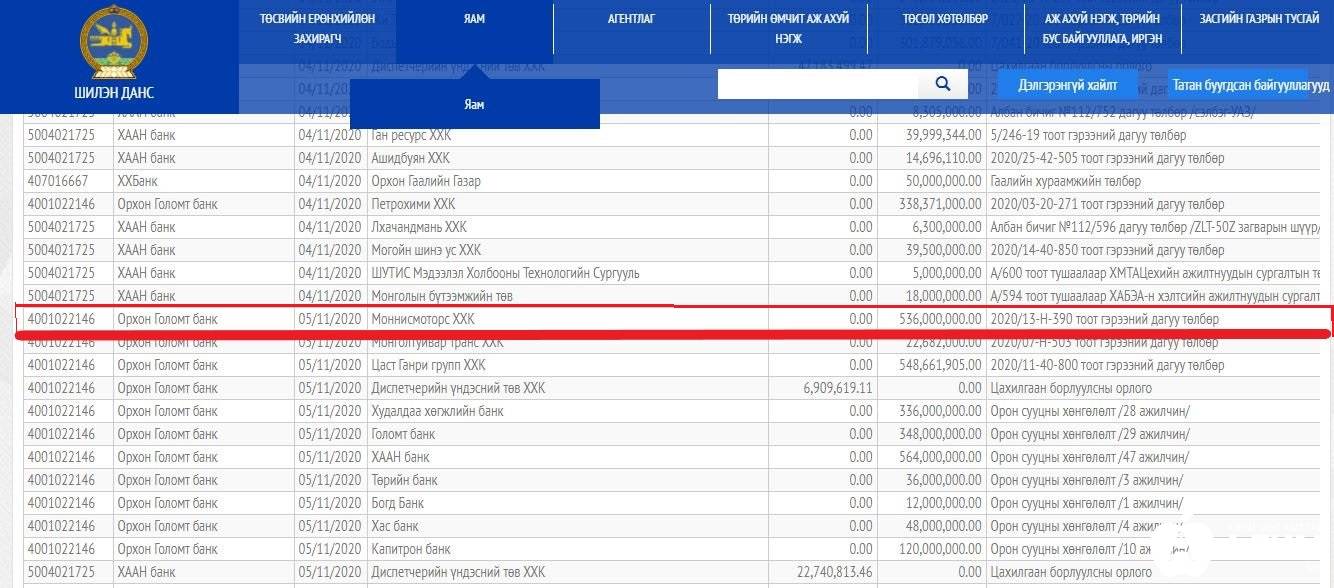1334x588 pixels.
Task: Select the Петрохими ХХК transaction row
Action: click(412, 204)
